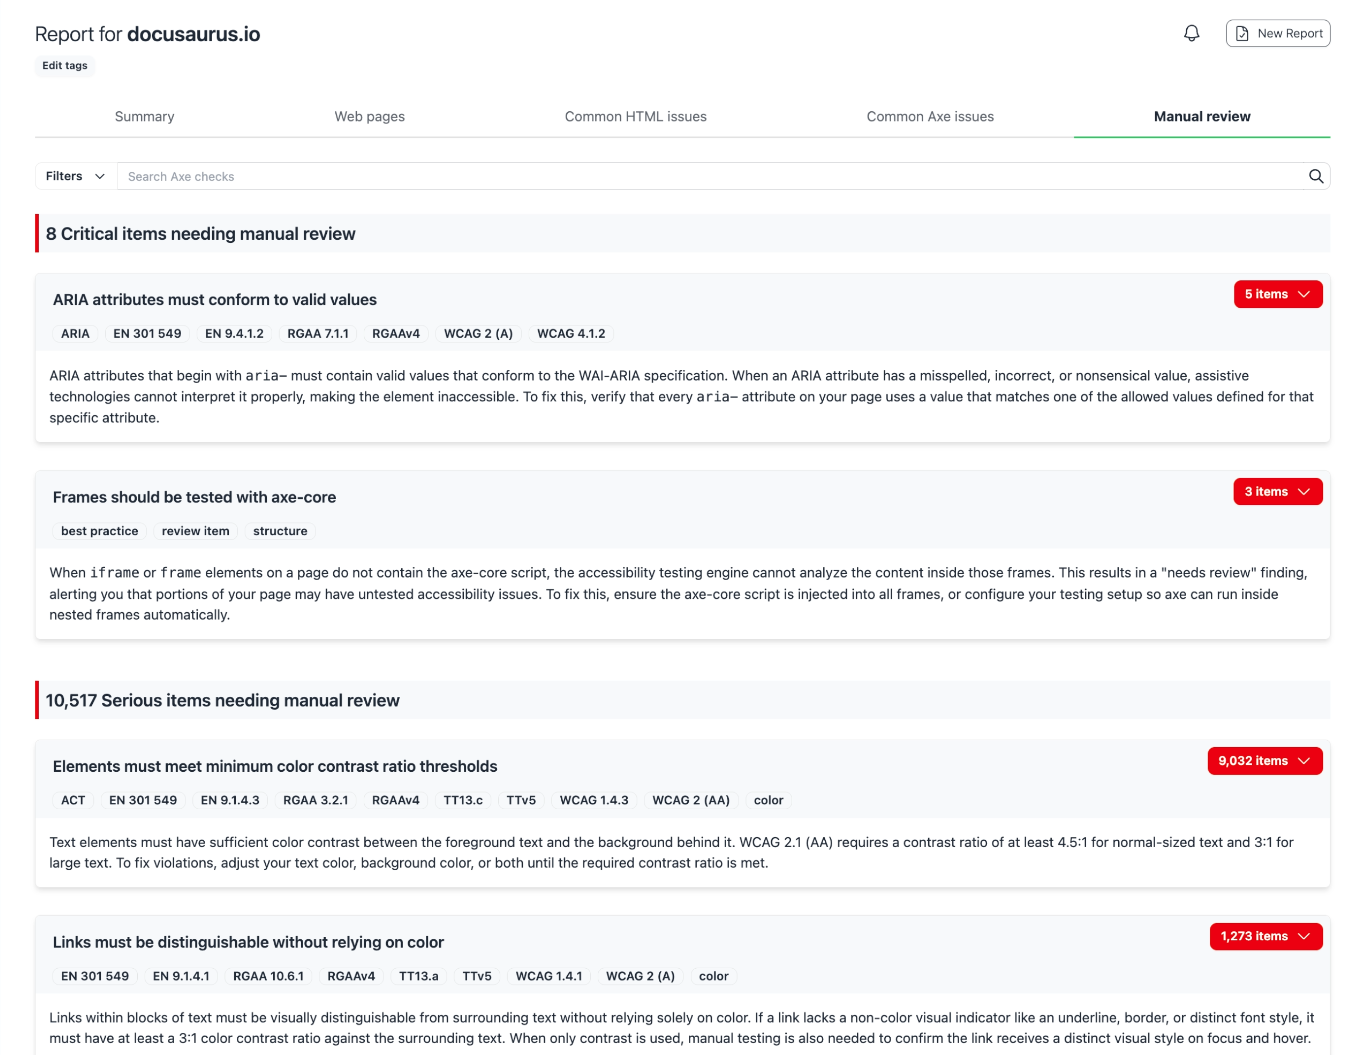This screenshot has width=1360, height=1055.
Task: Click heading ARIA attributes must conform to valid values
Action: coord(215,300)
